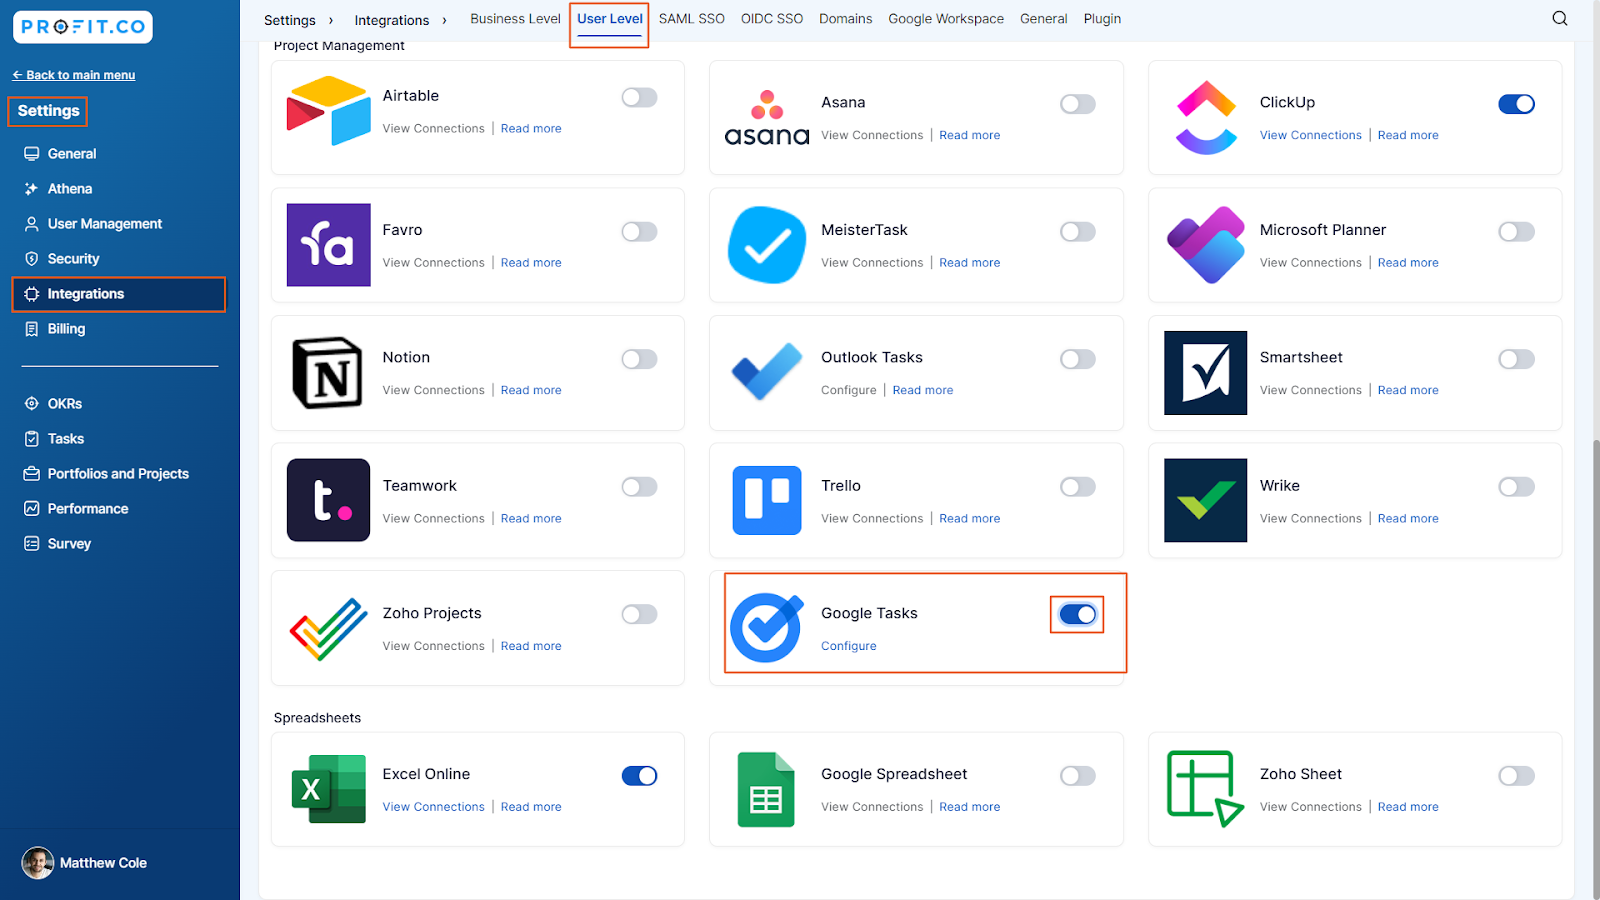Open Read more link for Asana
1600x900 pixels.
[969, 135]
